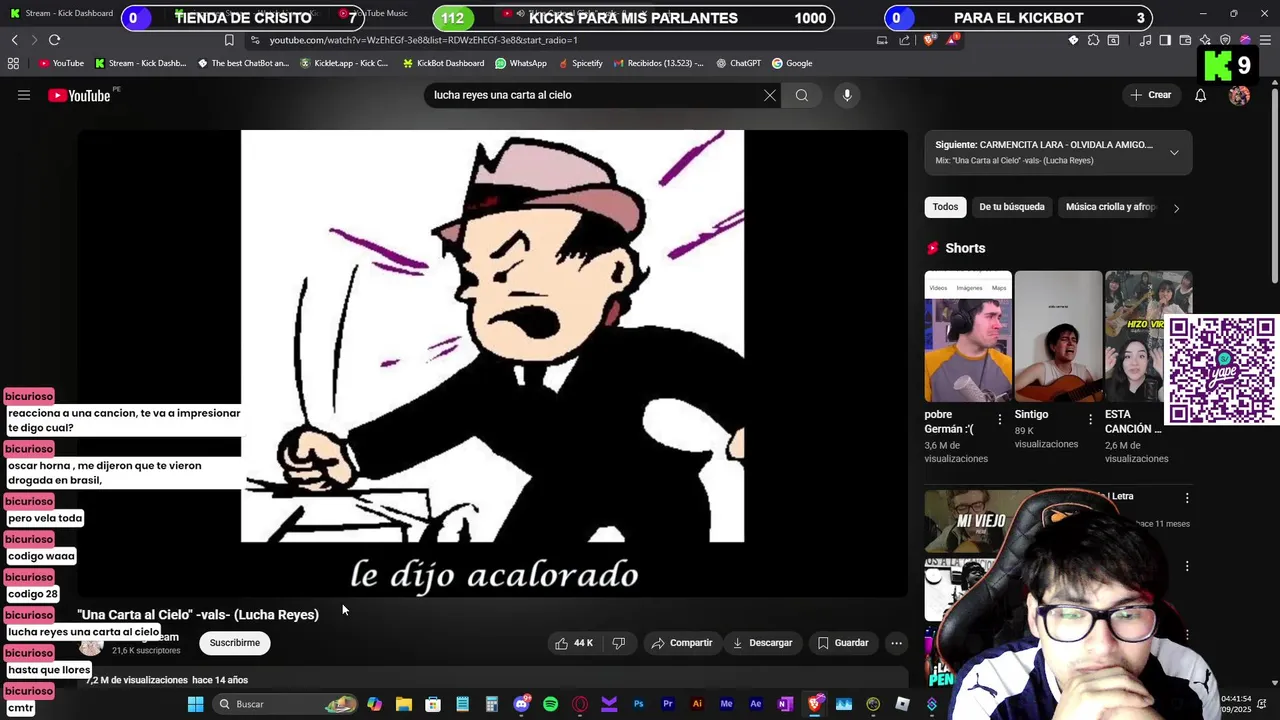Open the Google bookmark
Image resolution: width=1280 pixels, height=720 pixels.
[x=792, y=63]
